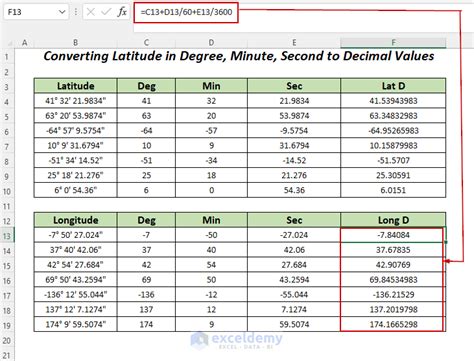Click cell with 137° 12' 7.1274"
Image resolution: width=474 pixels, height=361 pixels.
tap(75, 310)
